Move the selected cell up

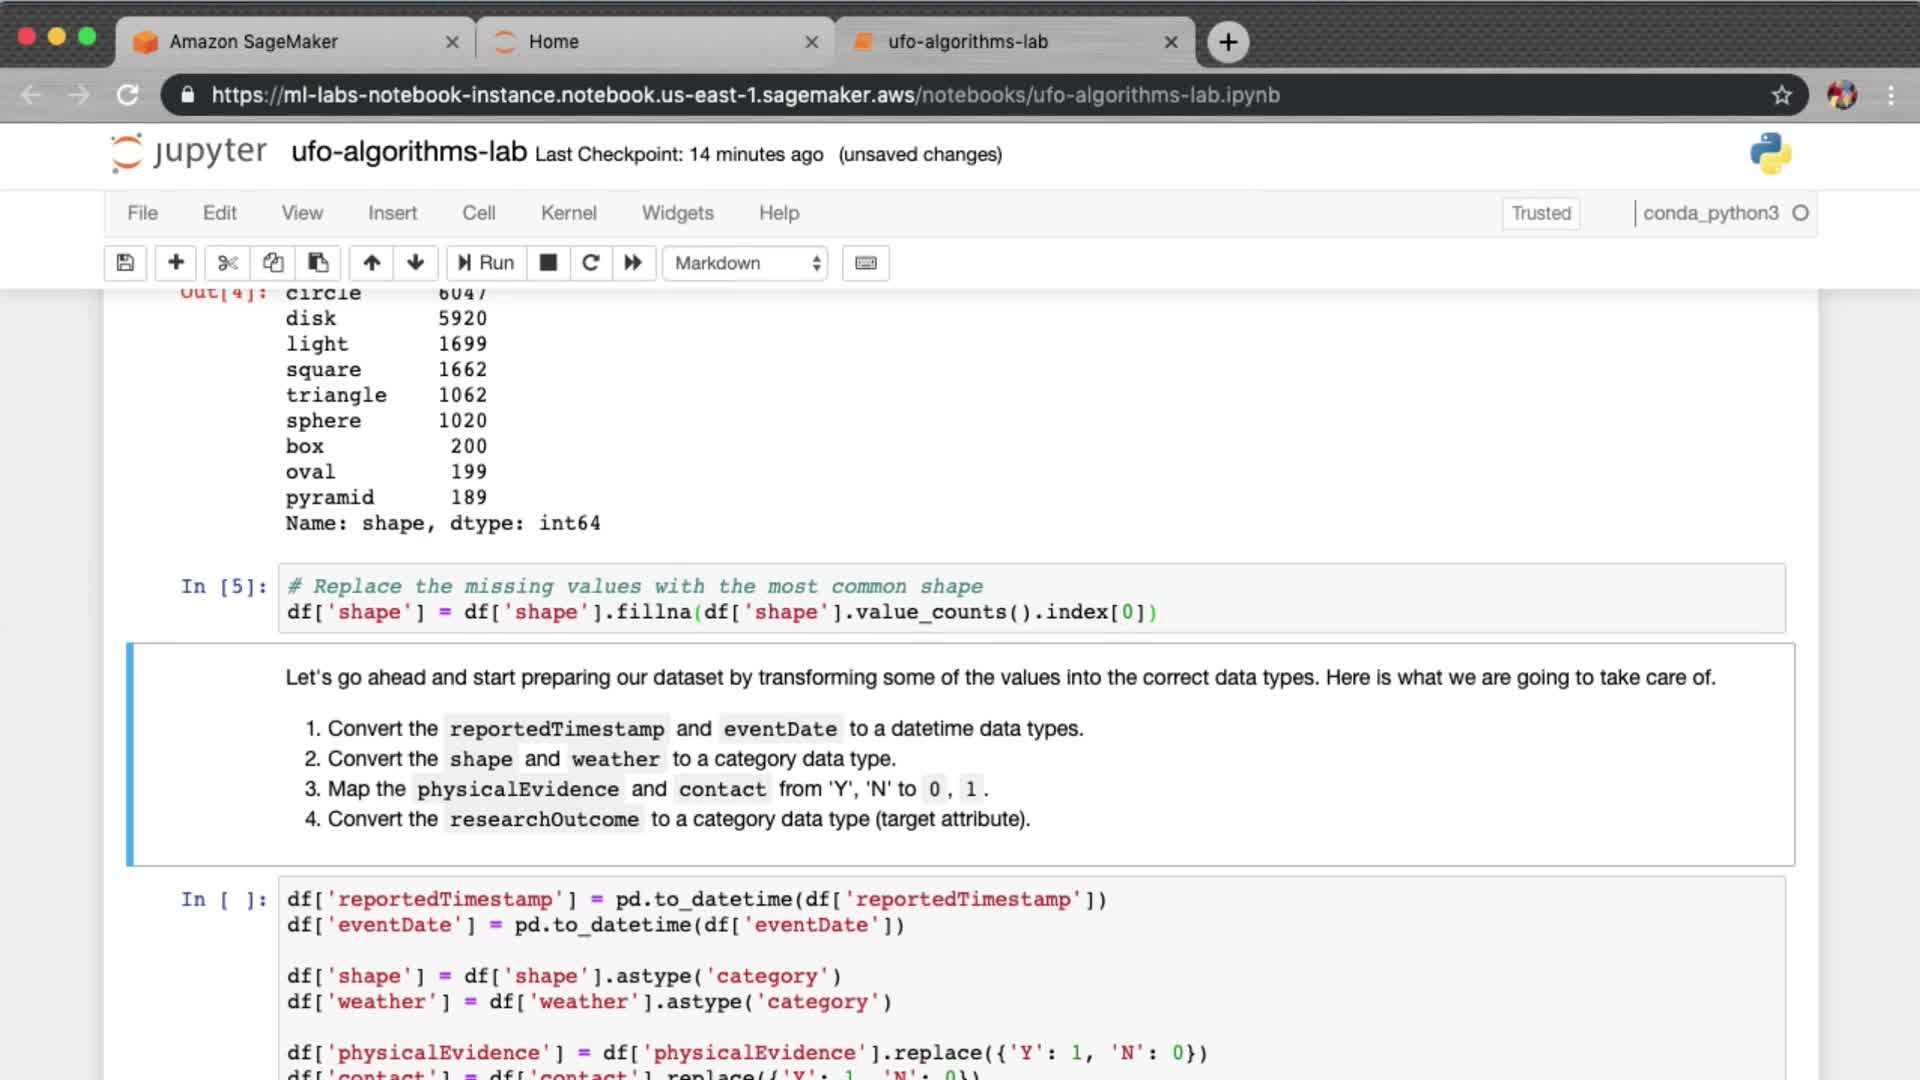[x=372, y=263]
